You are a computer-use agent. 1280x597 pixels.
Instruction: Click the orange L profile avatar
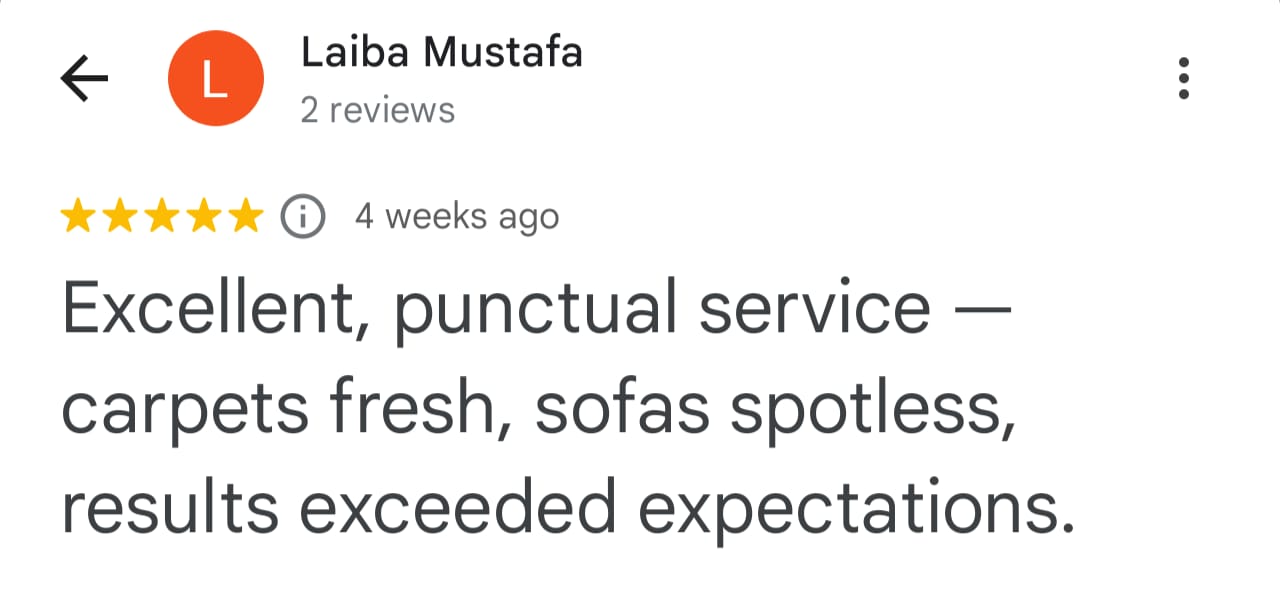pos(215,79)
